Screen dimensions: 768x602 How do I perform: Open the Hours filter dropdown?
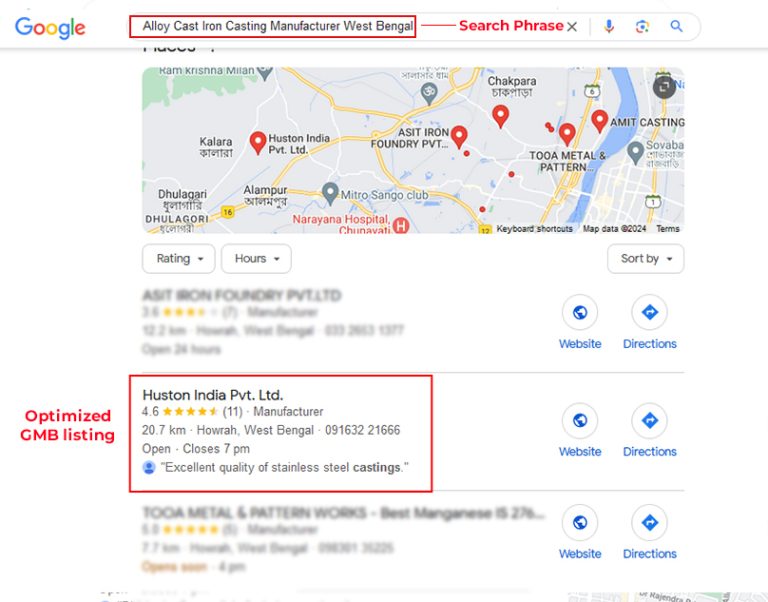pos(256,259)
